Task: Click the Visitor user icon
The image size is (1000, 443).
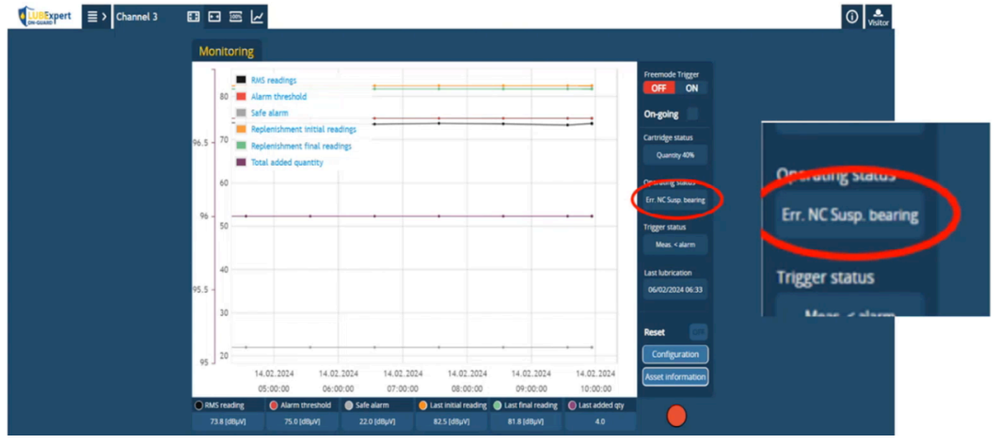Action: 878,17
